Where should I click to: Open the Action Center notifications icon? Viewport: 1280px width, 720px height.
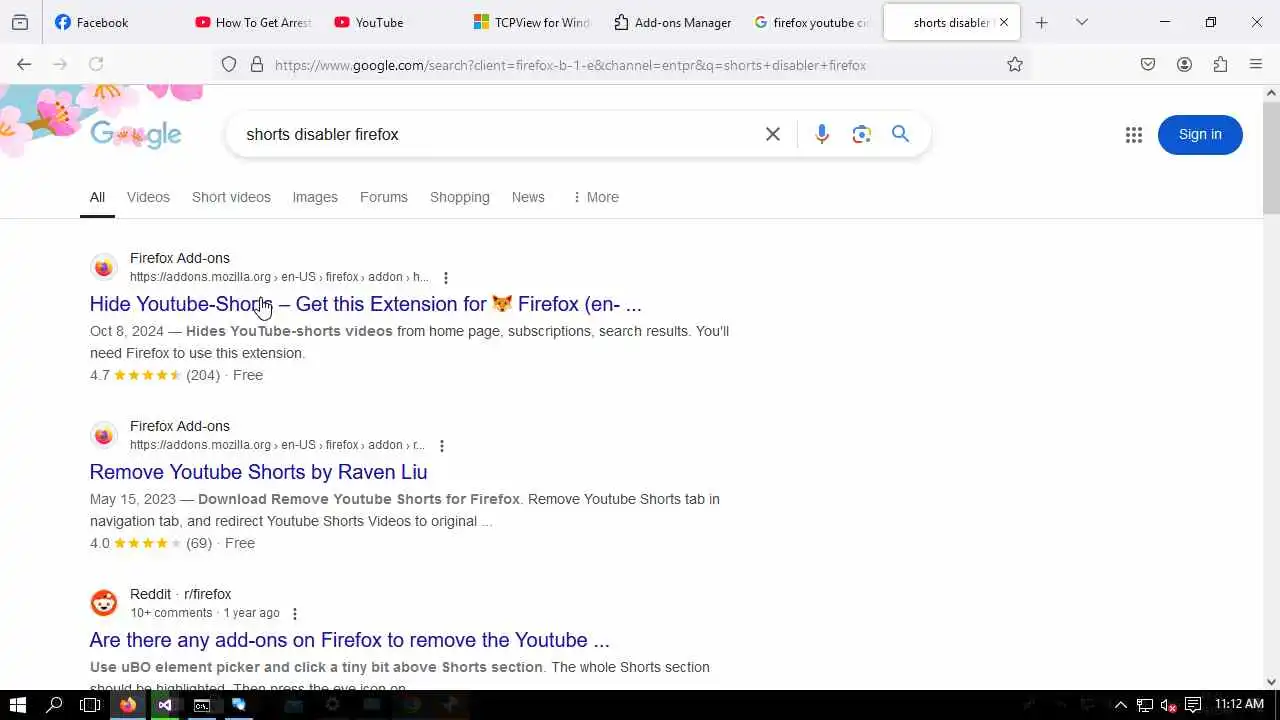coord(1192,705)
